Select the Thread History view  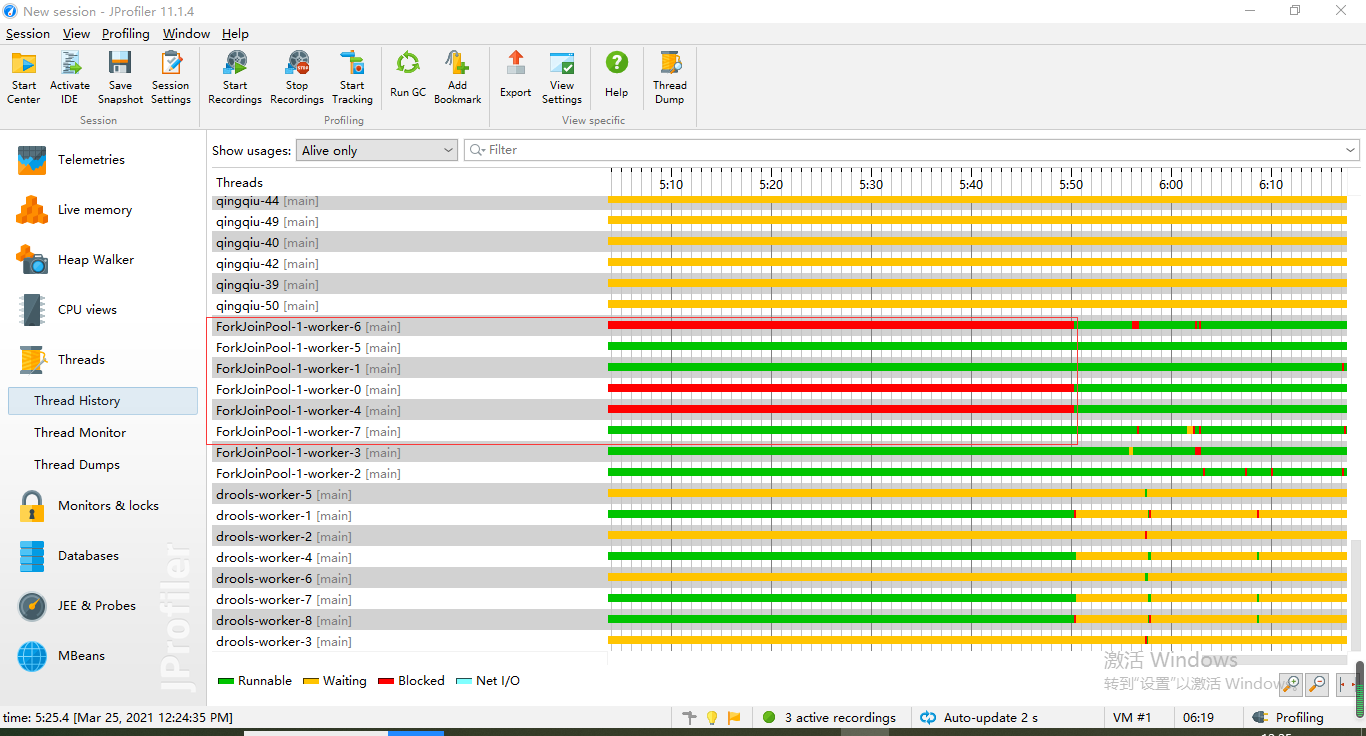[103, 401]
